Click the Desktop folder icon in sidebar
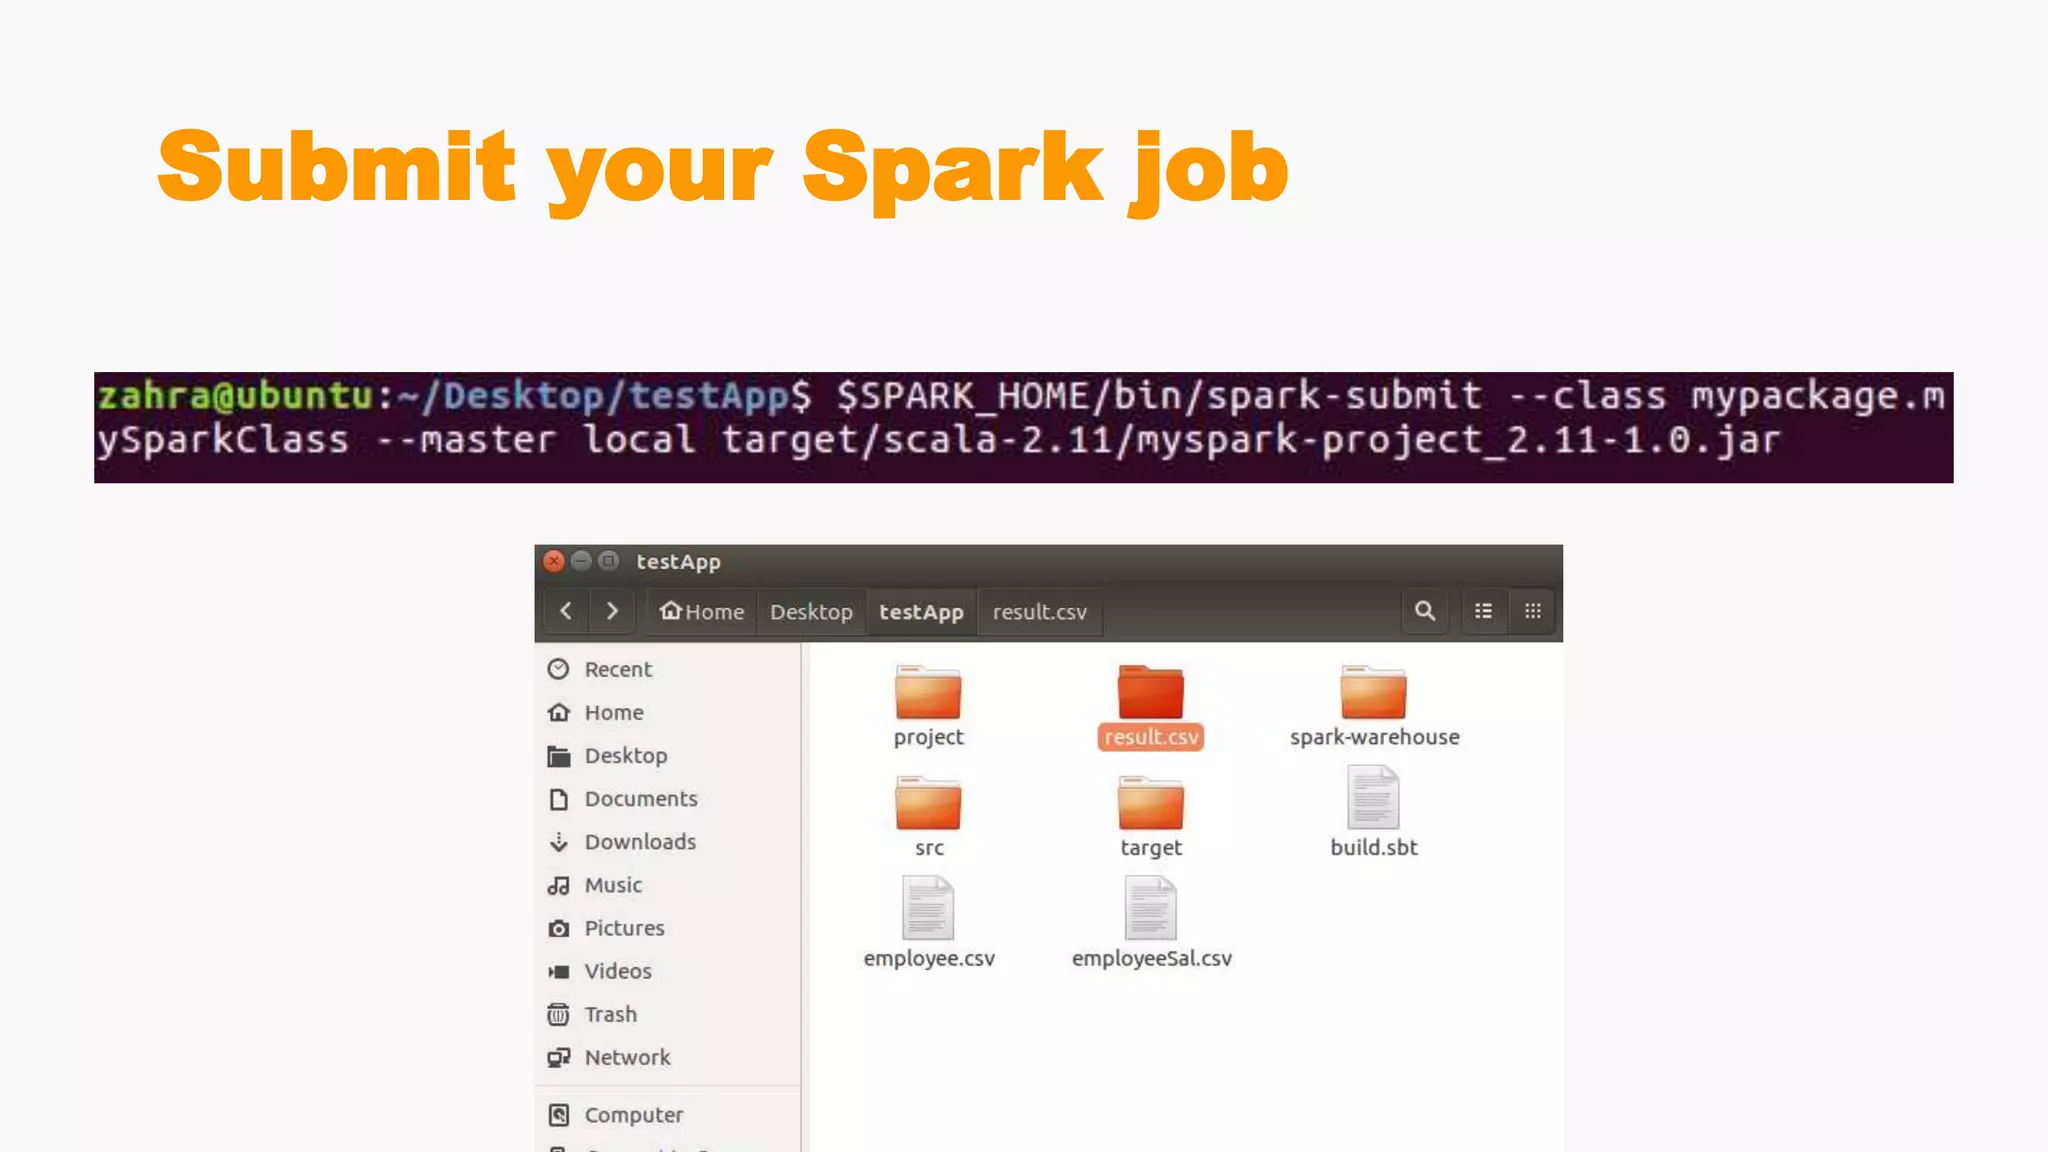The image size is (2048, 1152). (x=559, y=756)
